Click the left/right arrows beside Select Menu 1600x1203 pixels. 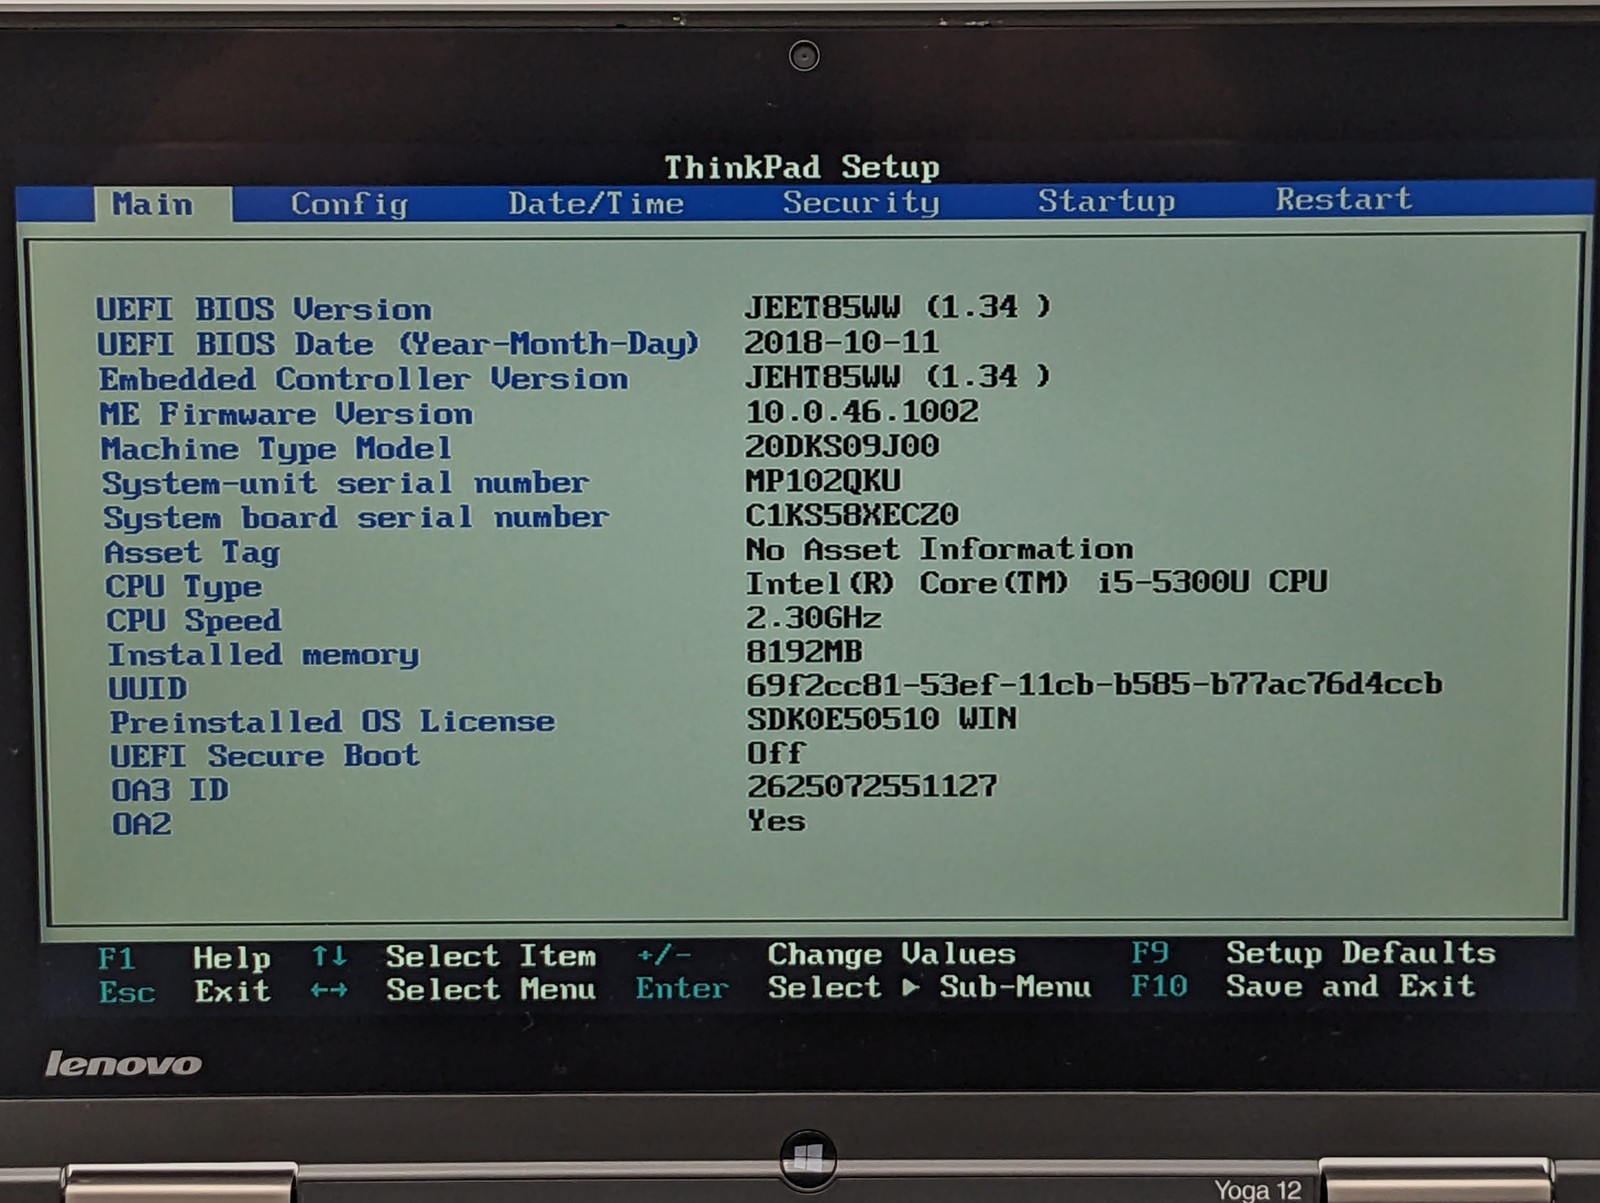(329, 990)
